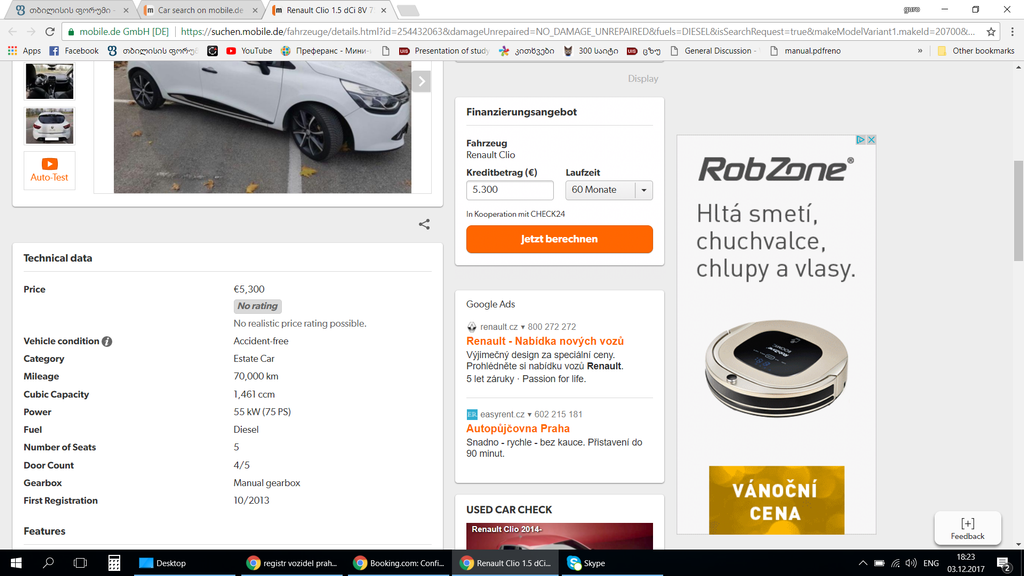The width and height of the screenshot is (1024, 576).
Task: Click the URL address bar
Action: point(522,31)
